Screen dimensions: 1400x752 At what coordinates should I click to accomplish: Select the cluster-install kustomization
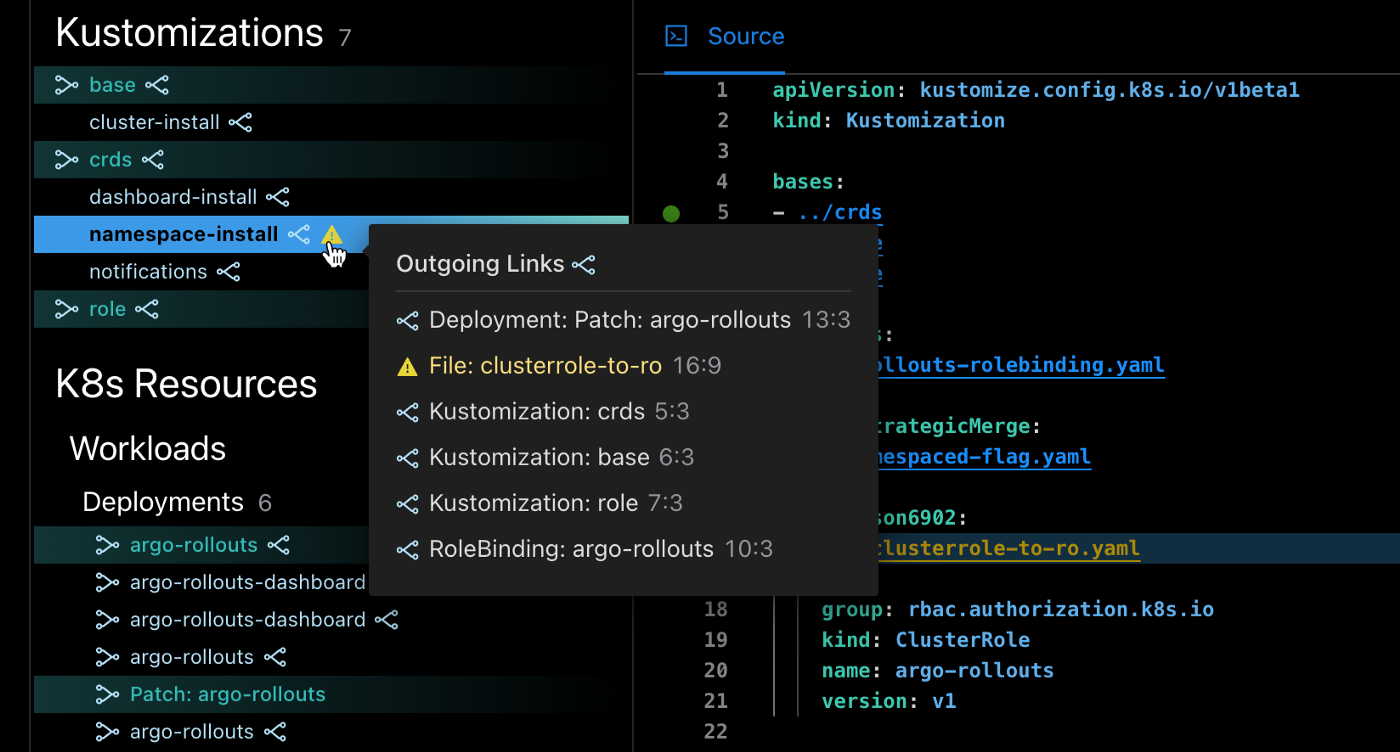point(154,123)
